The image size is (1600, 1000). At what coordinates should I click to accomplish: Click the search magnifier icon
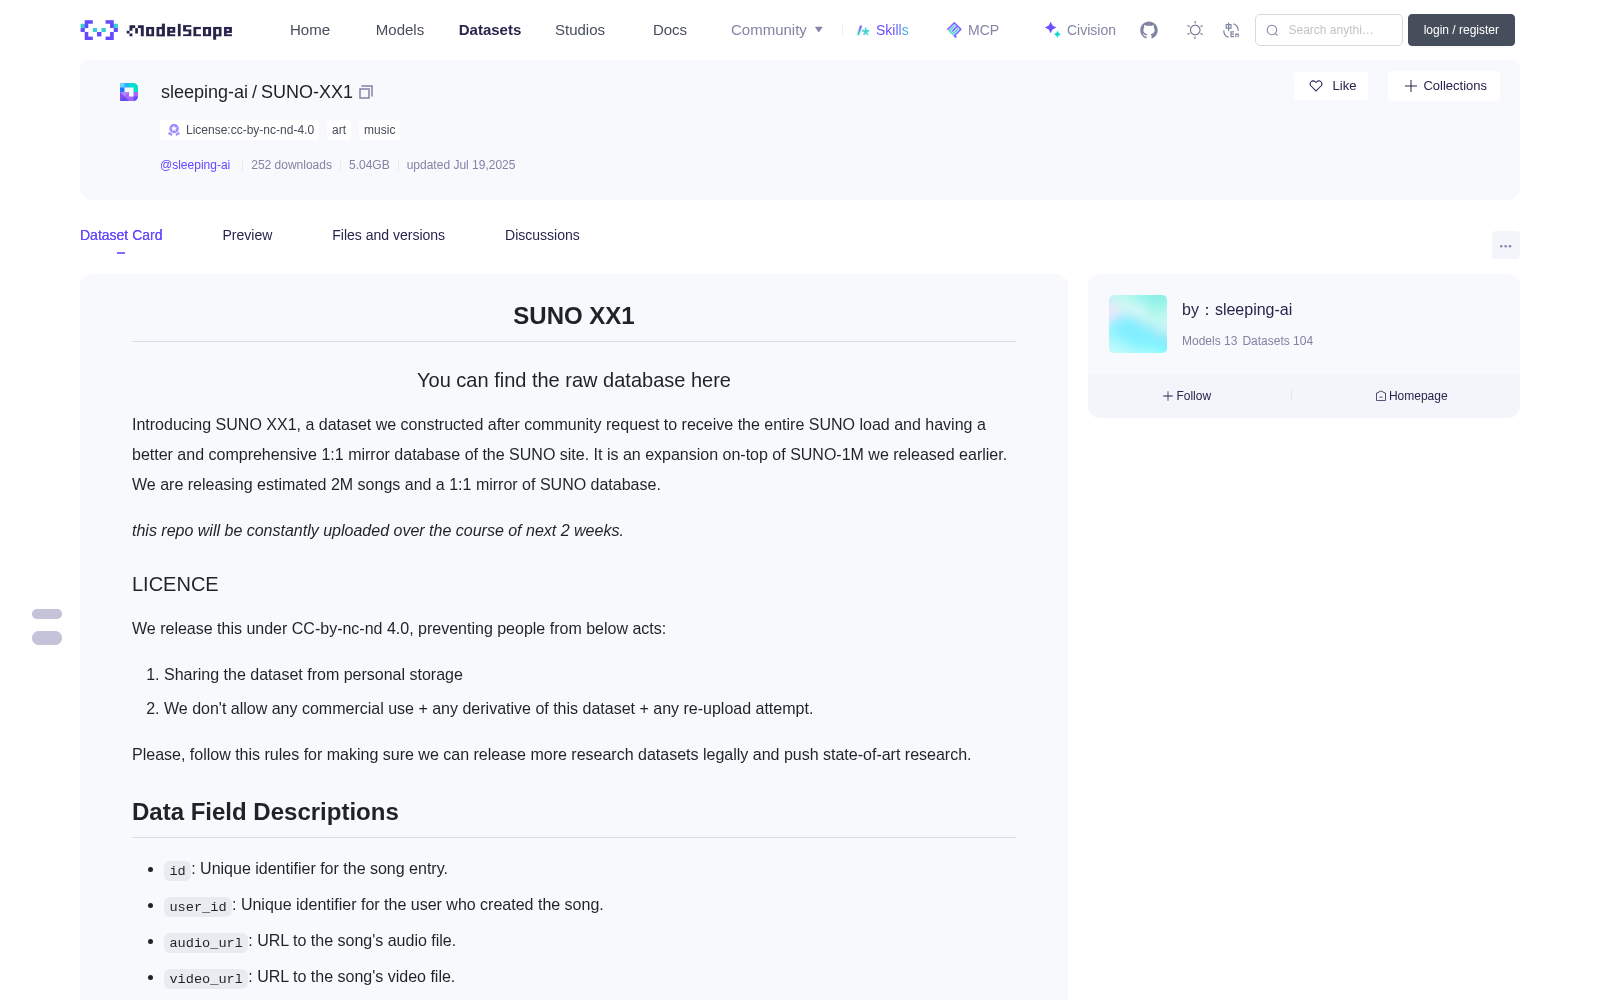(x=1272, y=30)
